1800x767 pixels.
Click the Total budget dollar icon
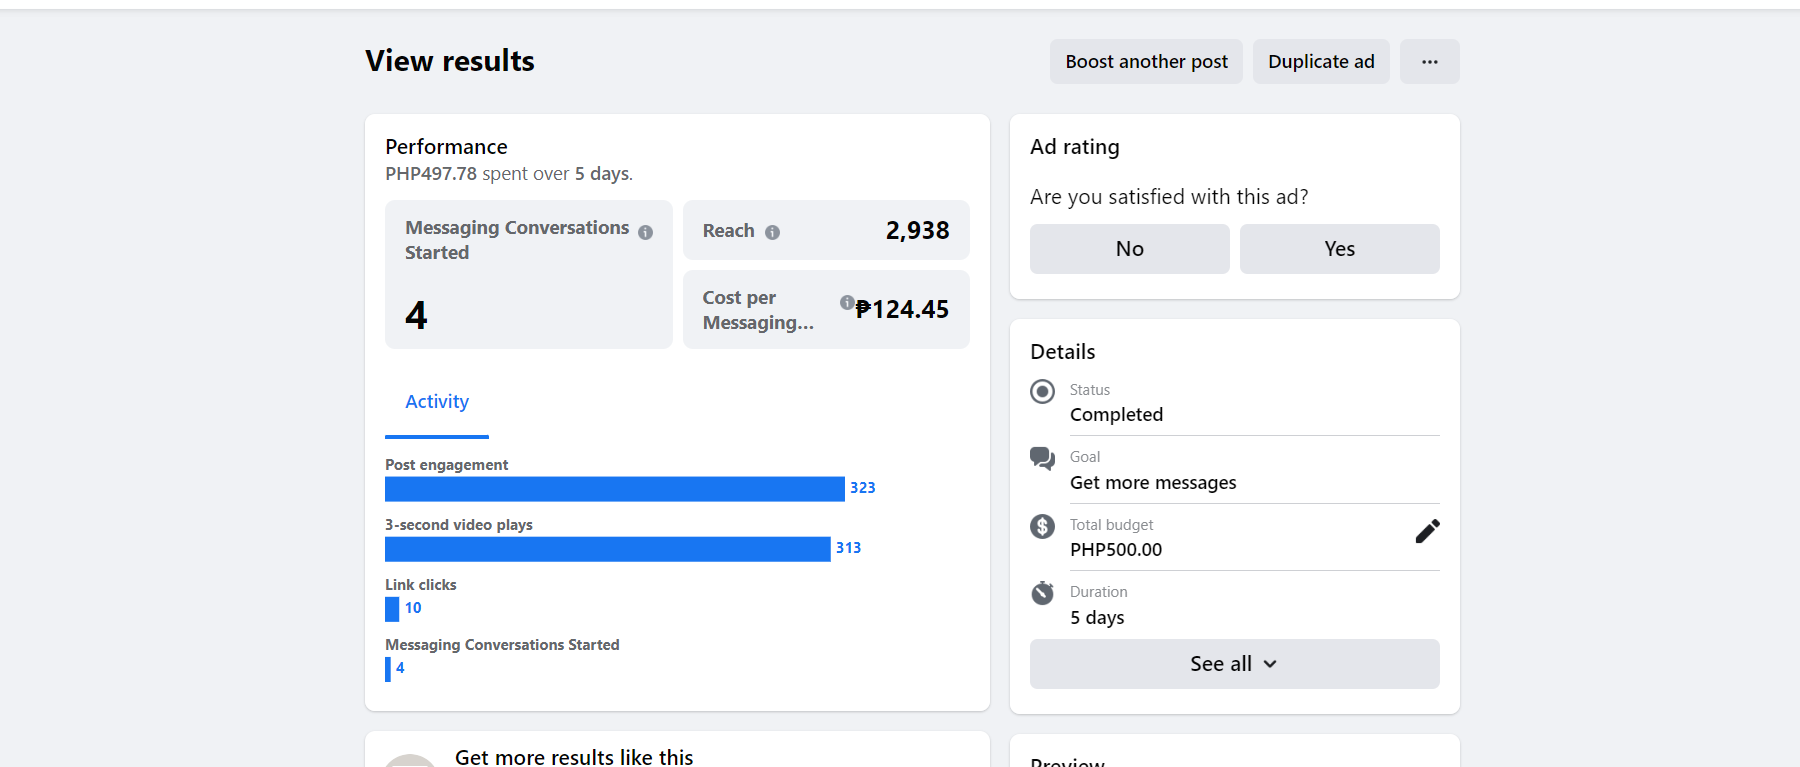1042,526
